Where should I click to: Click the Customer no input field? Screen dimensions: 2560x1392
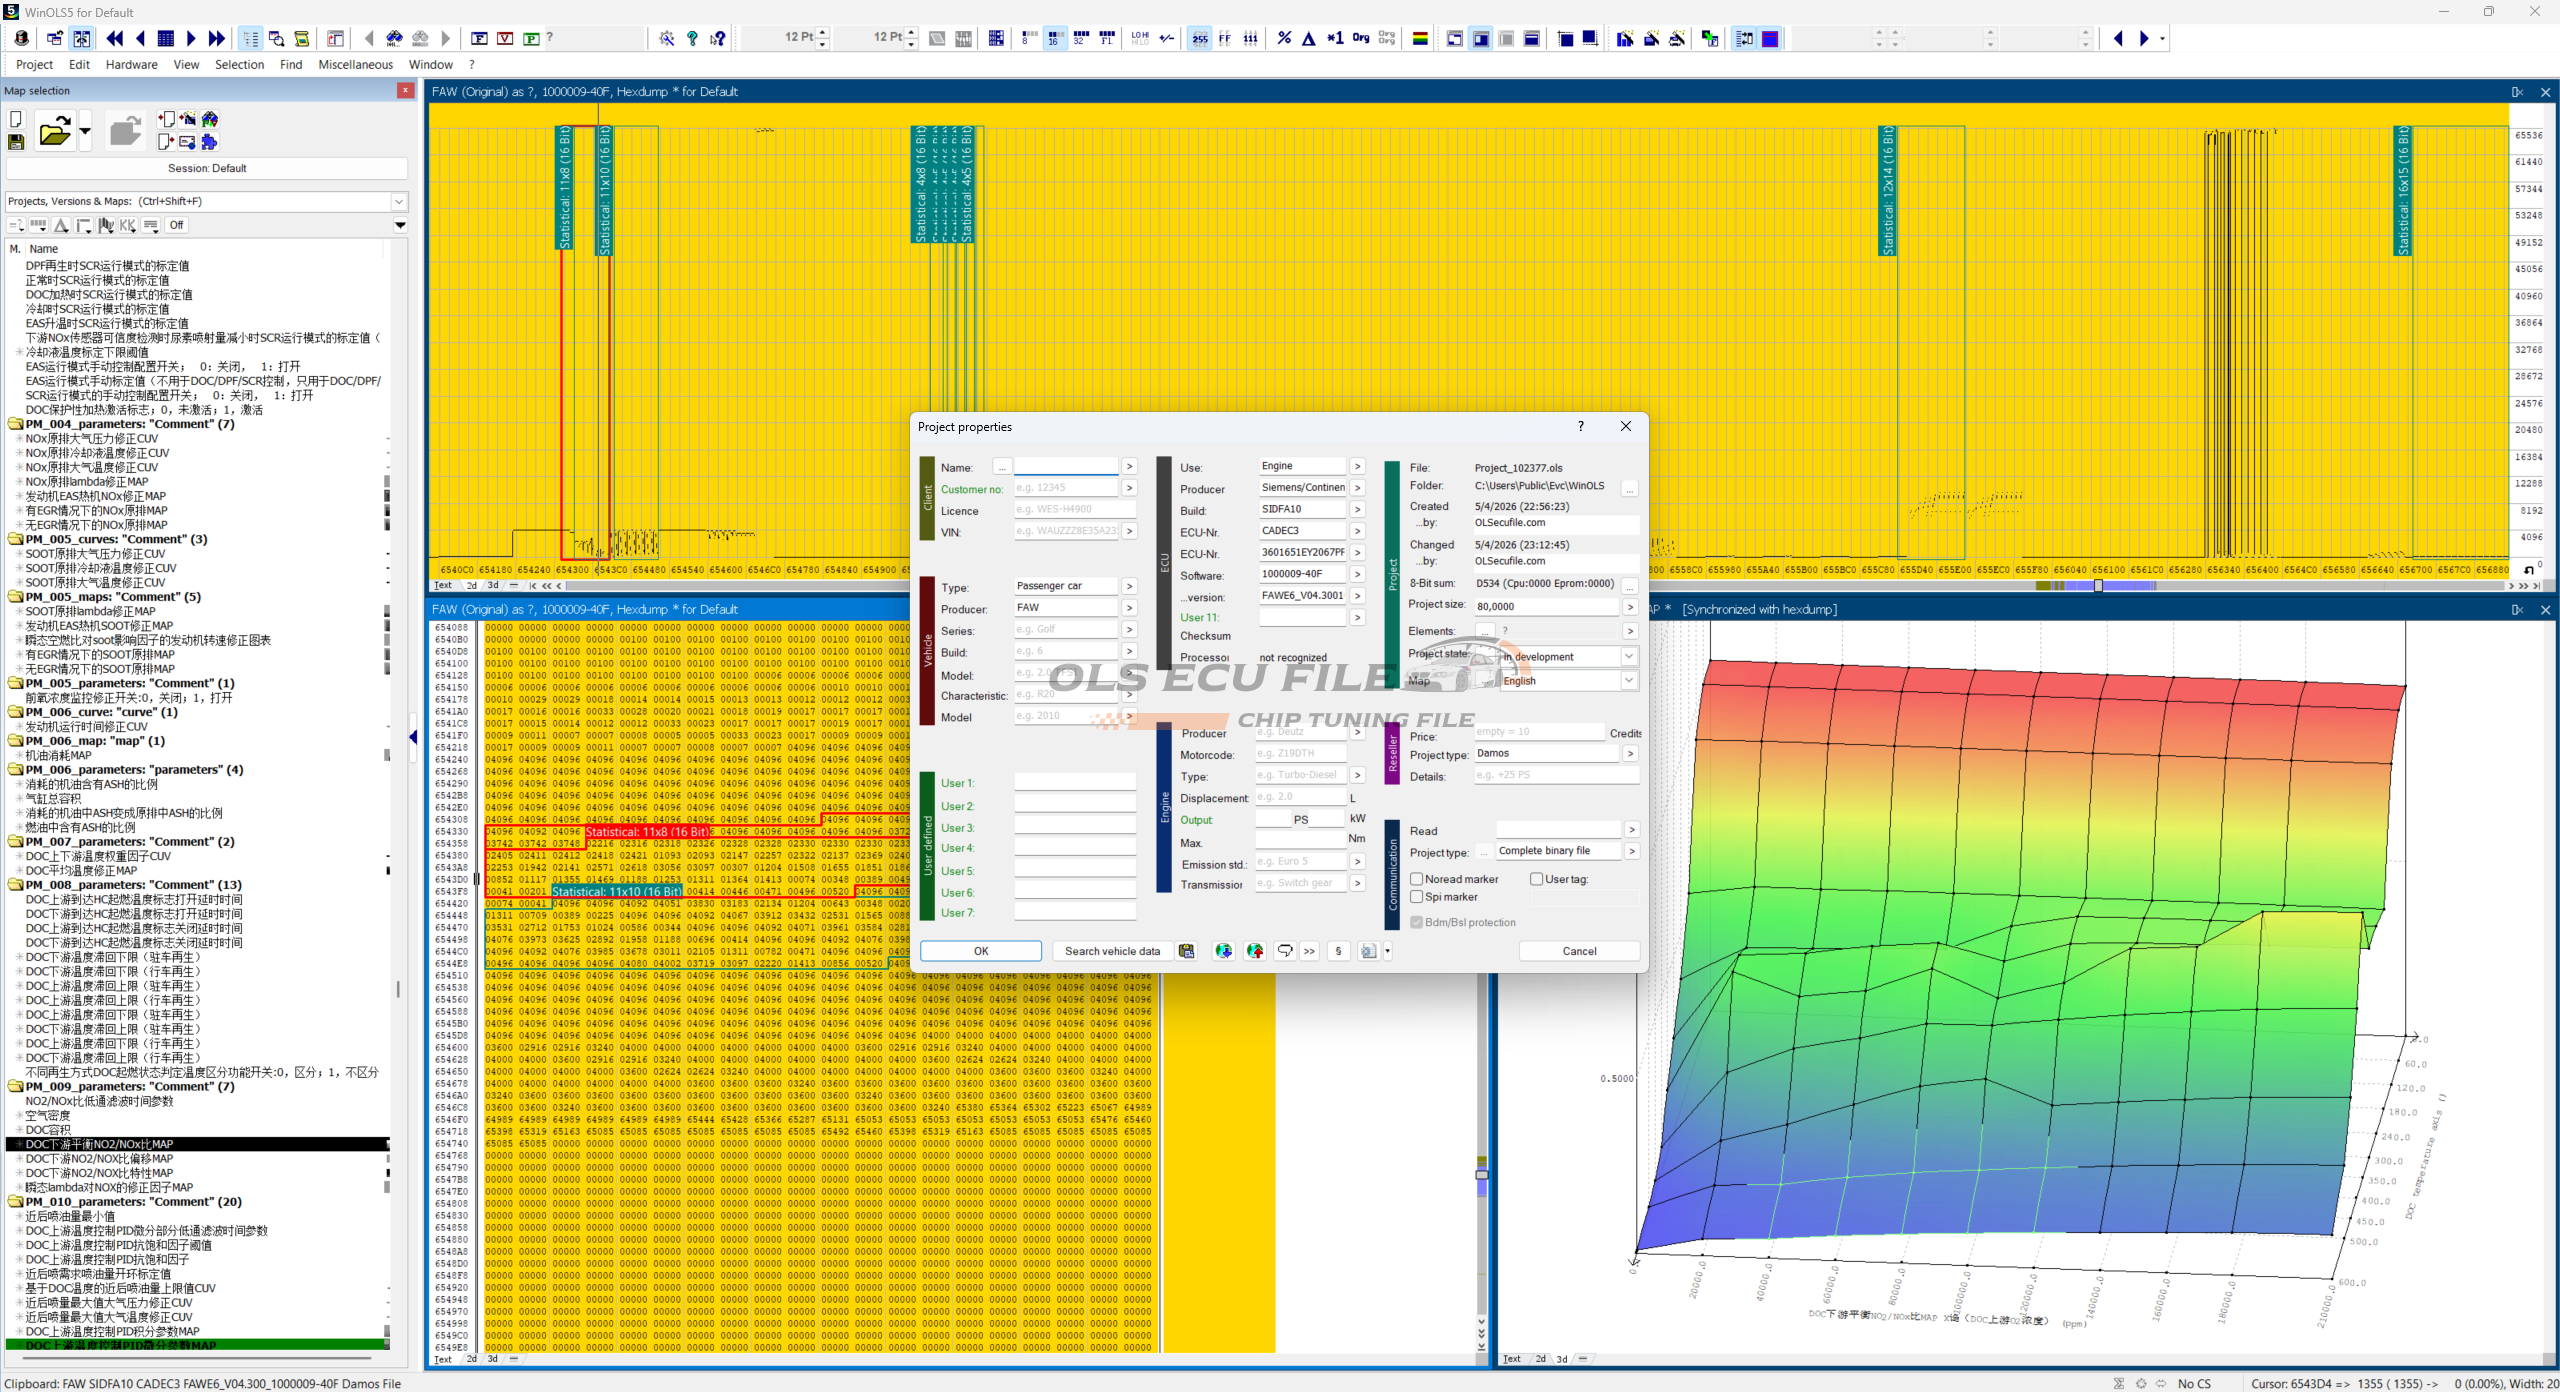1066,488
